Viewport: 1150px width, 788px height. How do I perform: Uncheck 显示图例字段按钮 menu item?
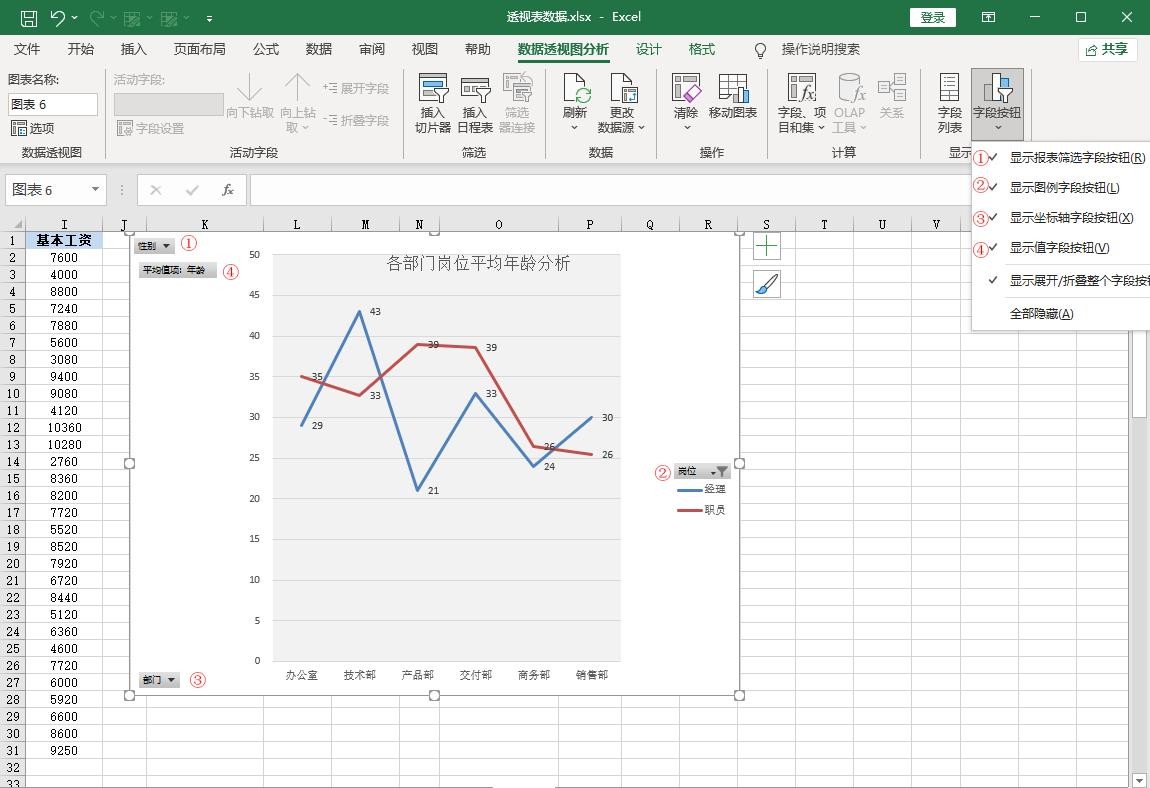tap(1063, 188)
